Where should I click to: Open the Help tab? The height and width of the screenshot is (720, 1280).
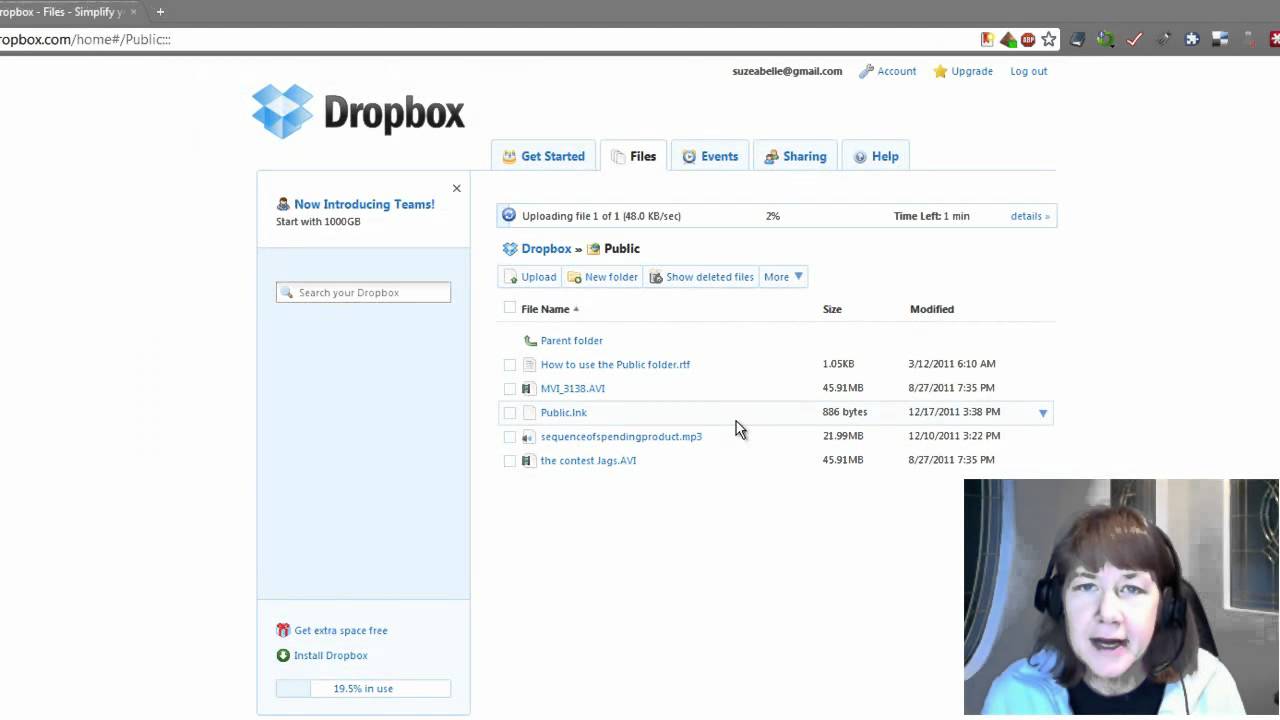876,156
